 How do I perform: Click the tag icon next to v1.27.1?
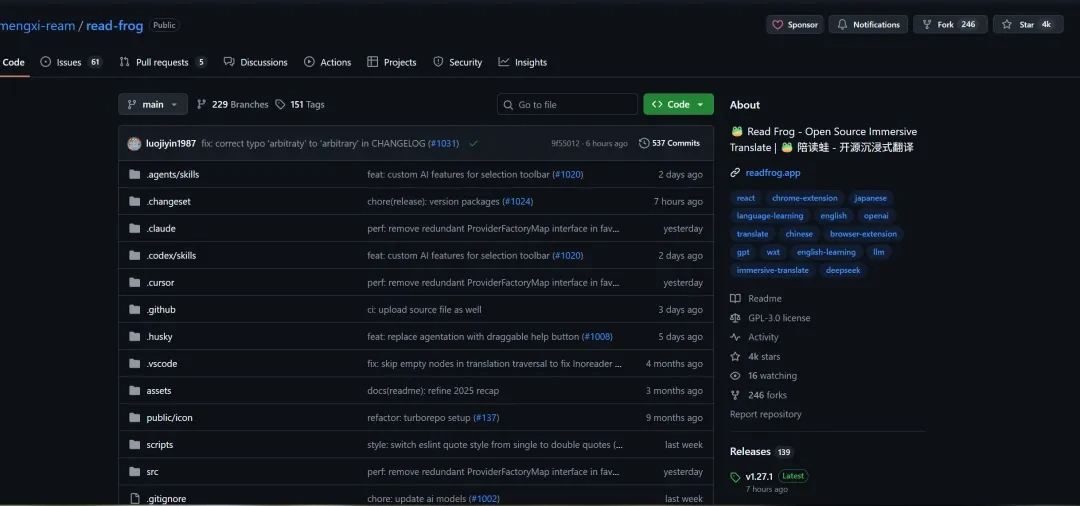tap(736, 477)
